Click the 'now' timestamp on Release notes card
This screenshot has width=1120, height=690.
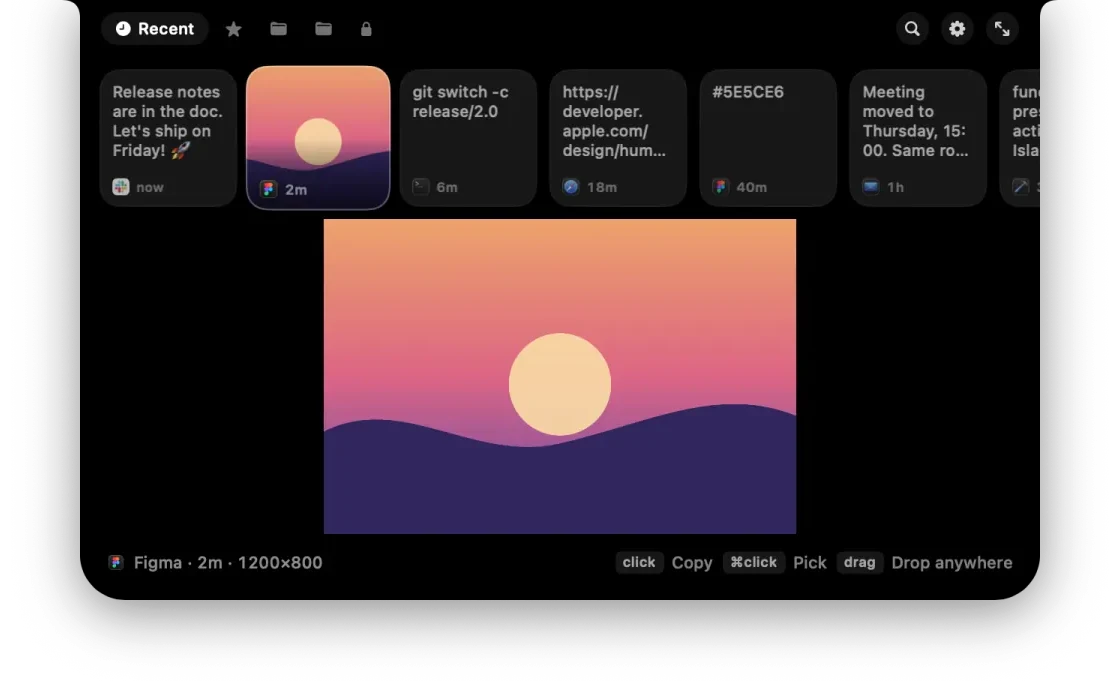(x=150, y=187)
